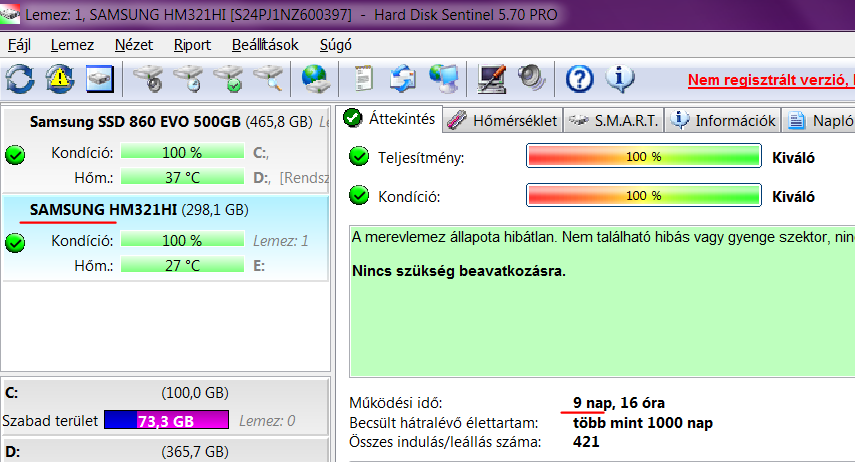Click the green check beside Teljesítmény
The height and width of the screenshot is (462, 855).
click(359, 157)
